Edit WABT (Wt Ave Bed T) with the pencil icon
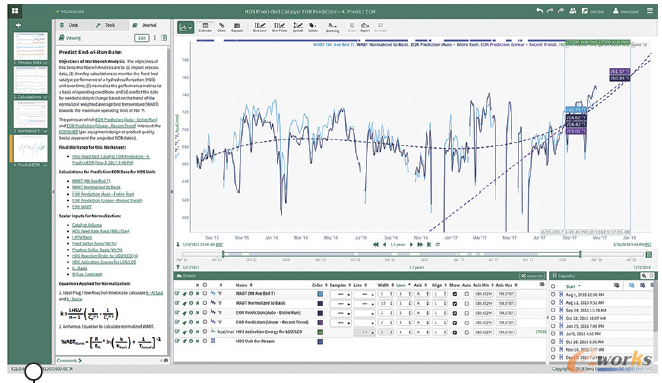Image resolution: width=662 pixels, height=383 pixels. [177, 293]
